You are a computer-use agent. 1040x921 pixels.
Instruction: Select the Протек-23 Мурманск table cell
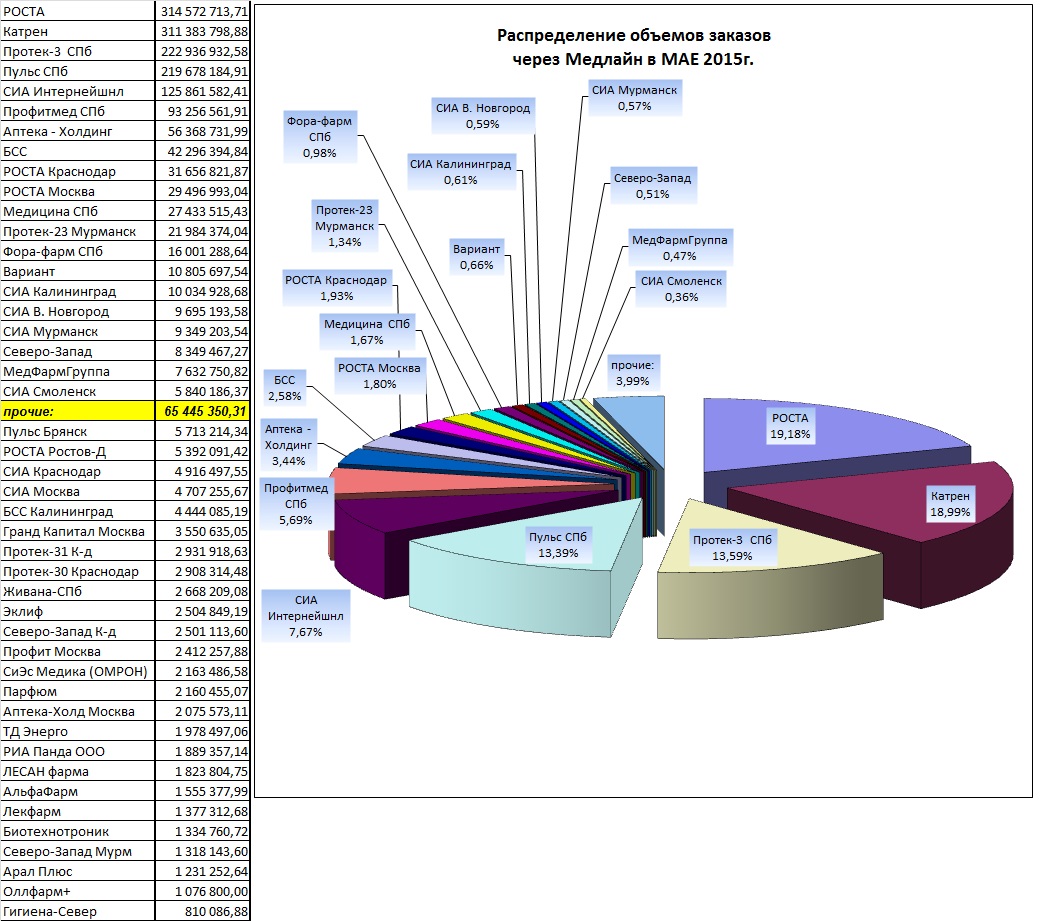78,231
